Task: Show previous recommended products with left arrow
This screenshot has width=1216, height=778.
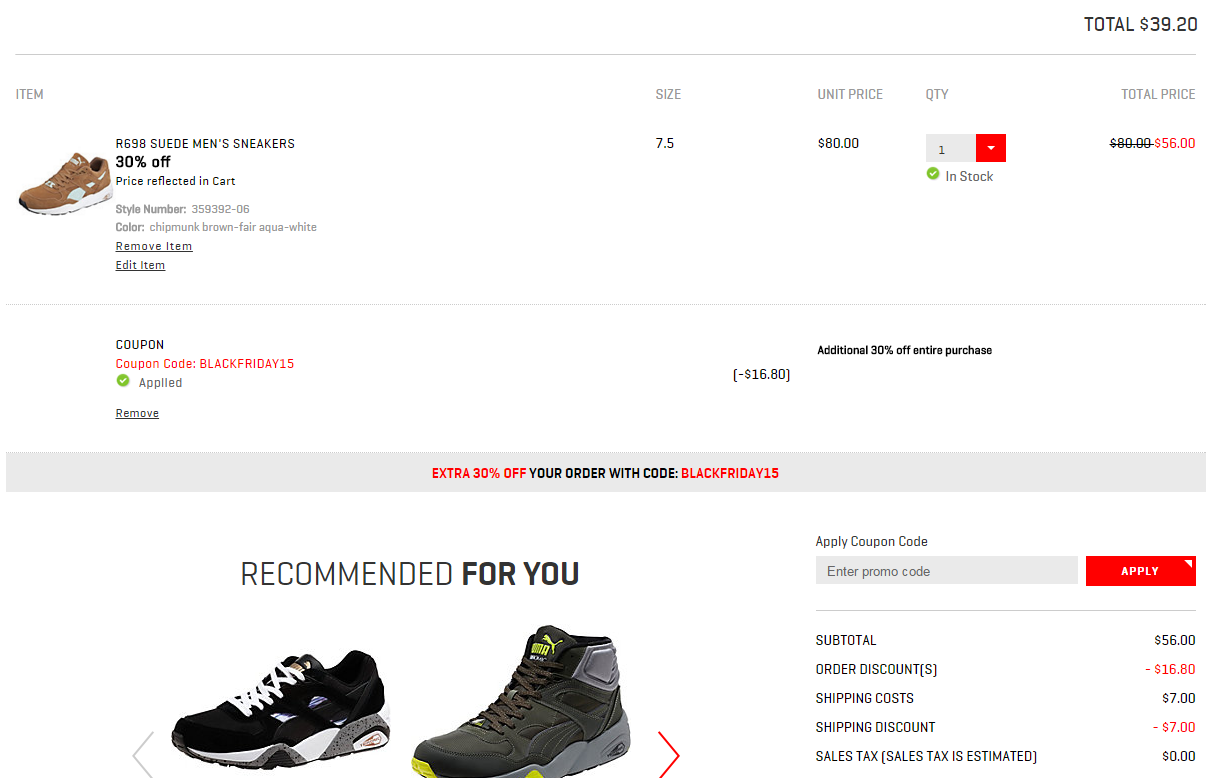Action: coord(143,754)
